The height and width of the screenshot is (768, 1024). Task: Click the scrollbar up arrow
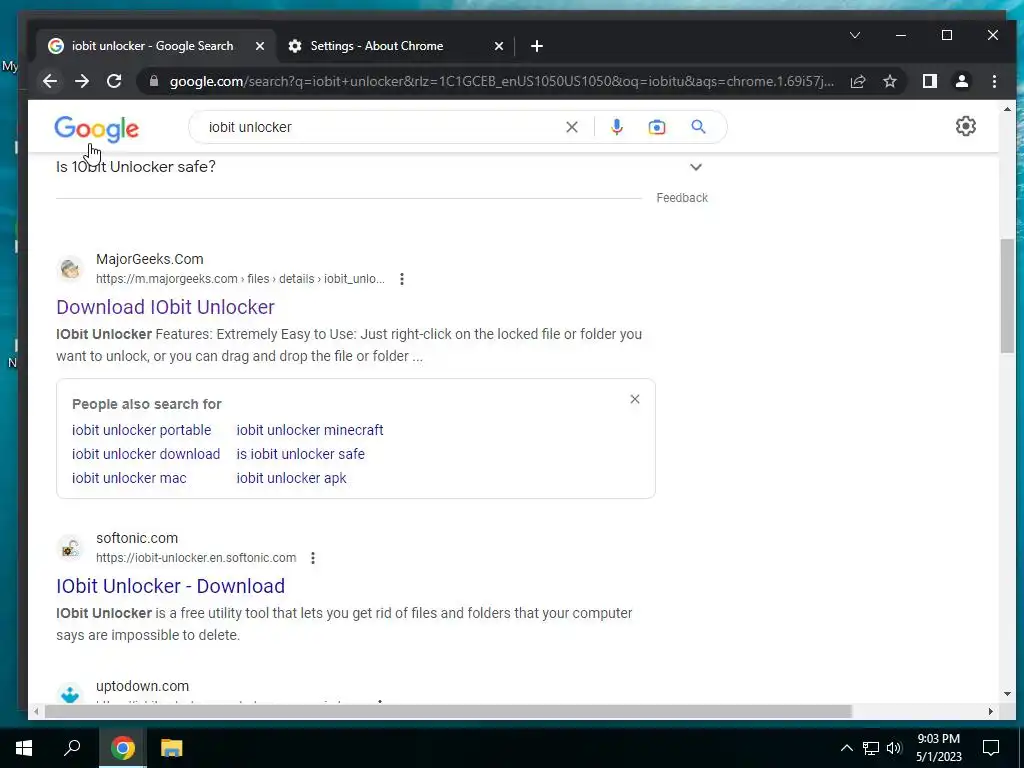coord(1007,110)
